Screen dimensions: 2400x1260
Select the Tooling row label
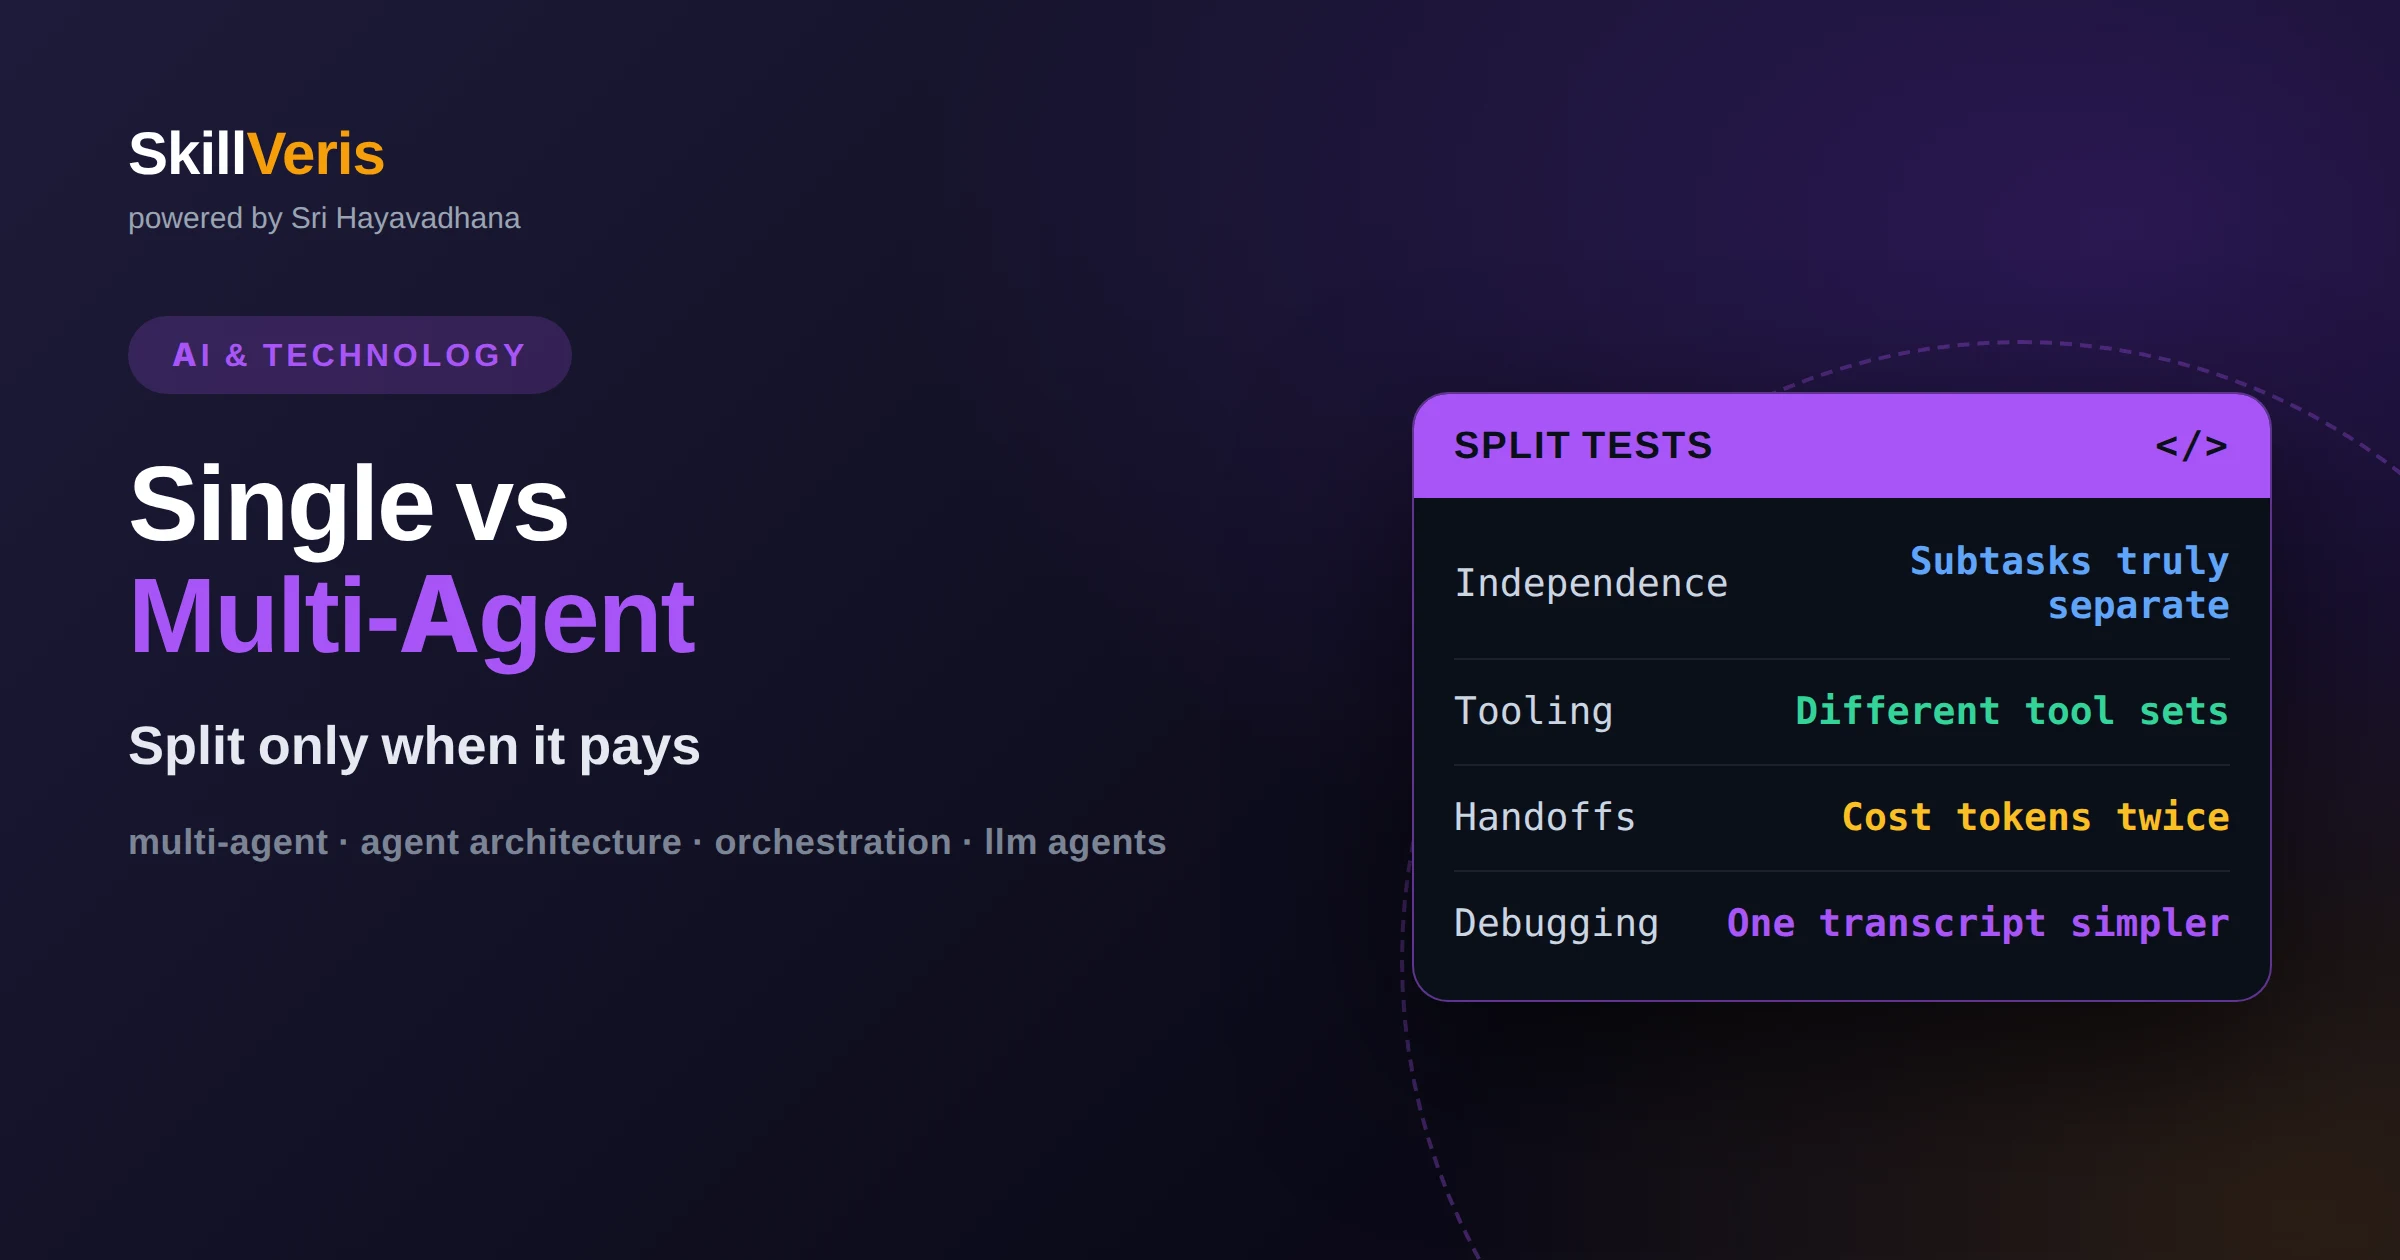pyautogui.click(x=1533, y=711)
